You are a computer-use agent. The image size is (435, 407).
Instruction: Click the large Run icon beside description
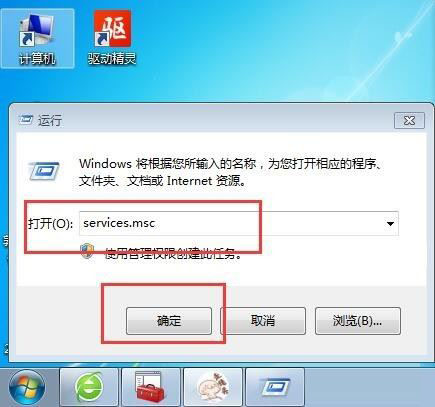44,171
